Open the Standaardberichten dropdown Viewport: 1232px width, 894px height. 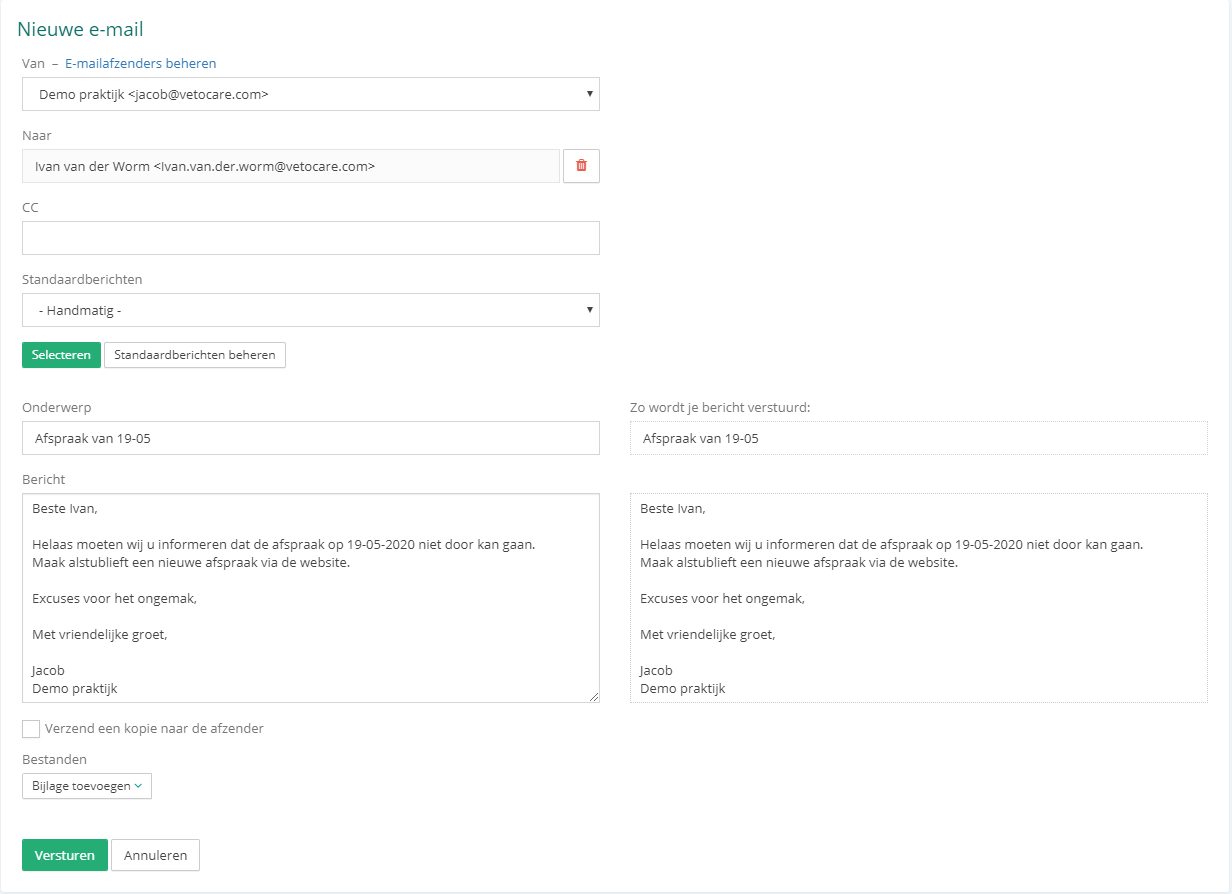(x=311, y=310)
